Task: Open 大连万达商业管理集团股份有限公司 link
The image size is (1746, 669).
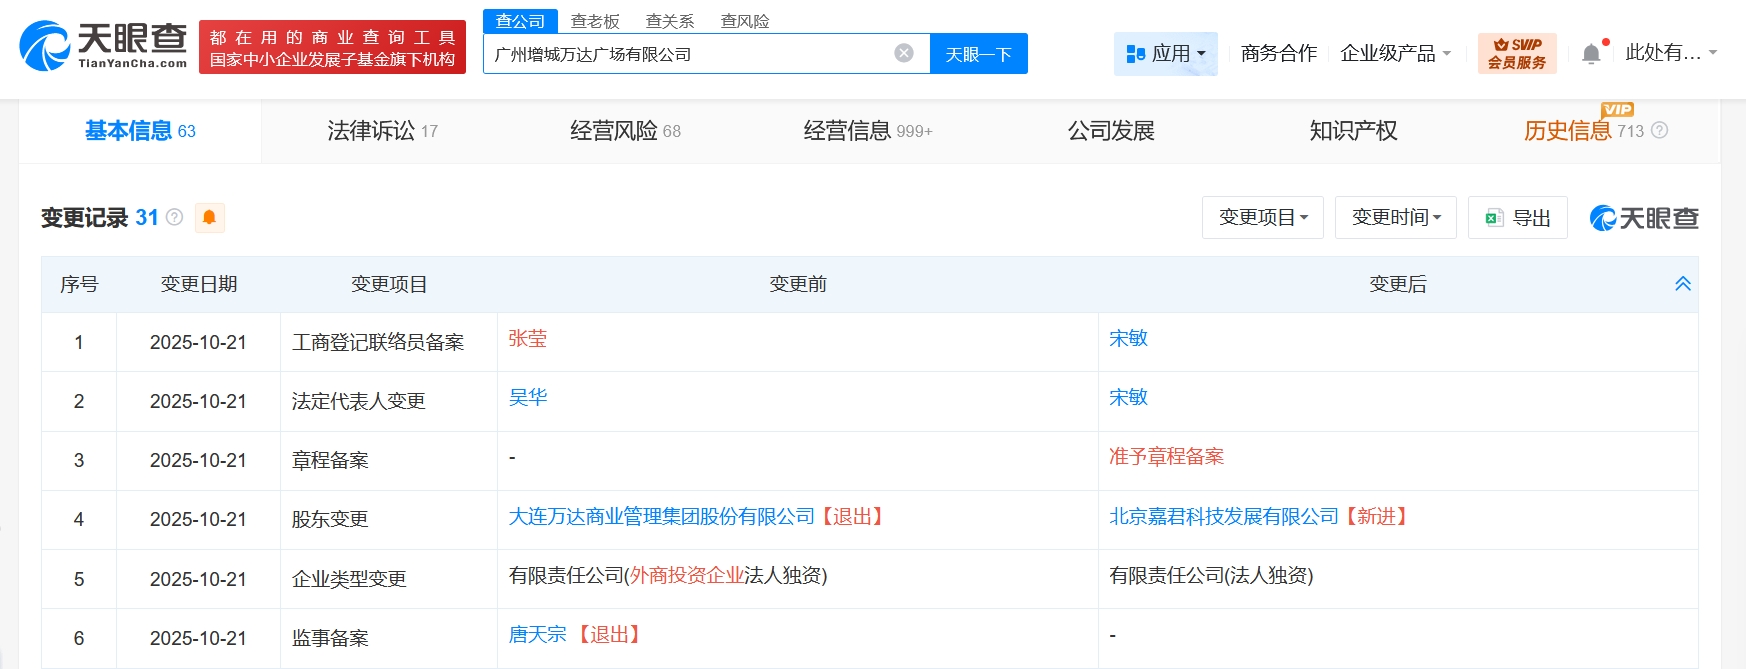Action: 661,516
